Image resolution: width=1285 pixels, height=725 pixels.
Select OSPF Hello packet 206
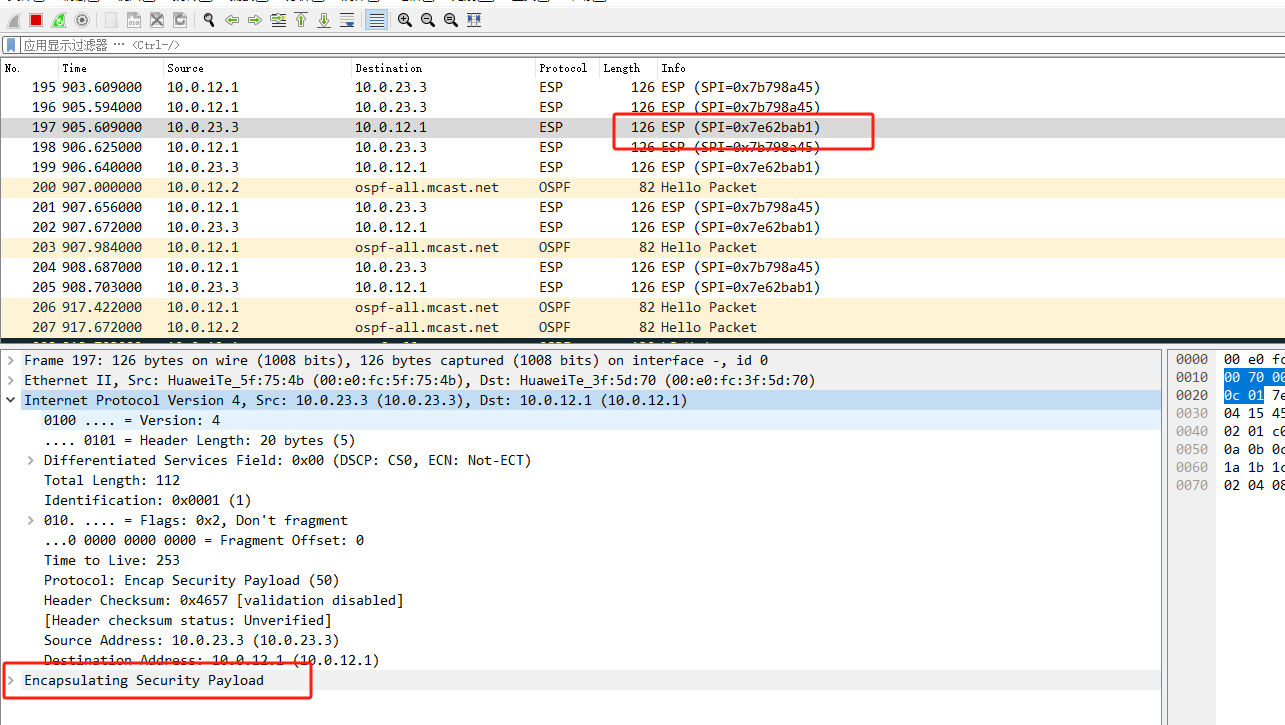(x=642, y=307)
